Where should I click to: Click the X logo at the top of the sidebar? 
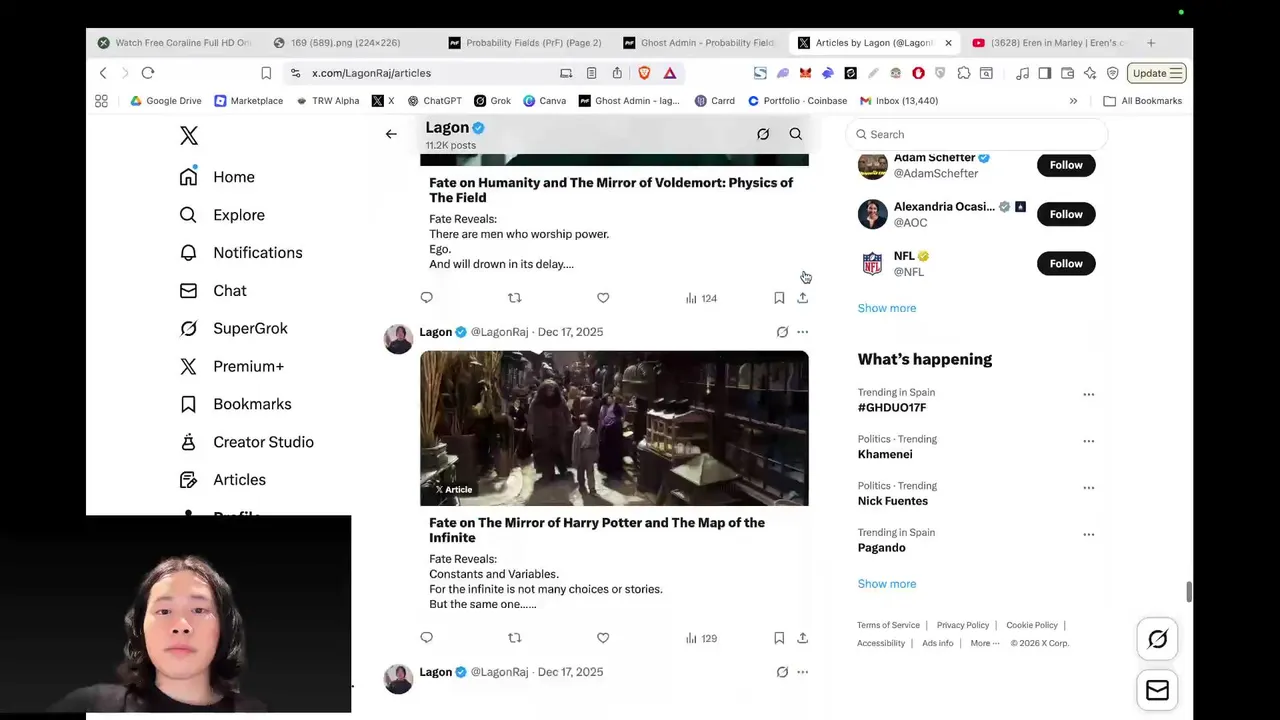click(x=189, y=135)
